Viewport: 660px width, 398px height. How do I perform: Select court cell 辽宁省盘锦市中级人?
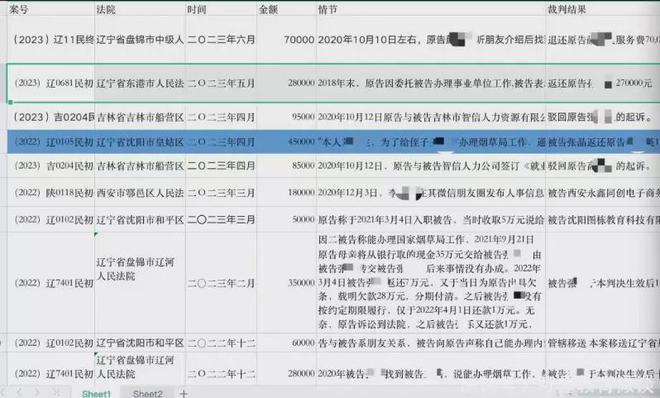(x=140, y=40)
